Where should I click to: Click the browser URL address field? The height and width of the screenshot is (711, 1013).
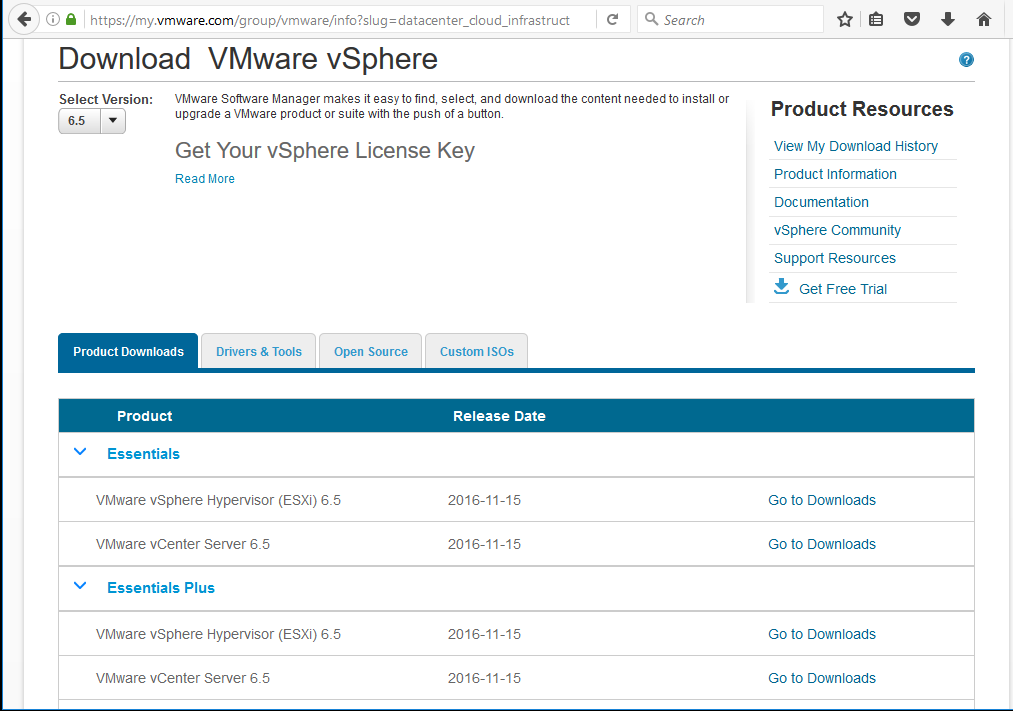click(329, 19)
